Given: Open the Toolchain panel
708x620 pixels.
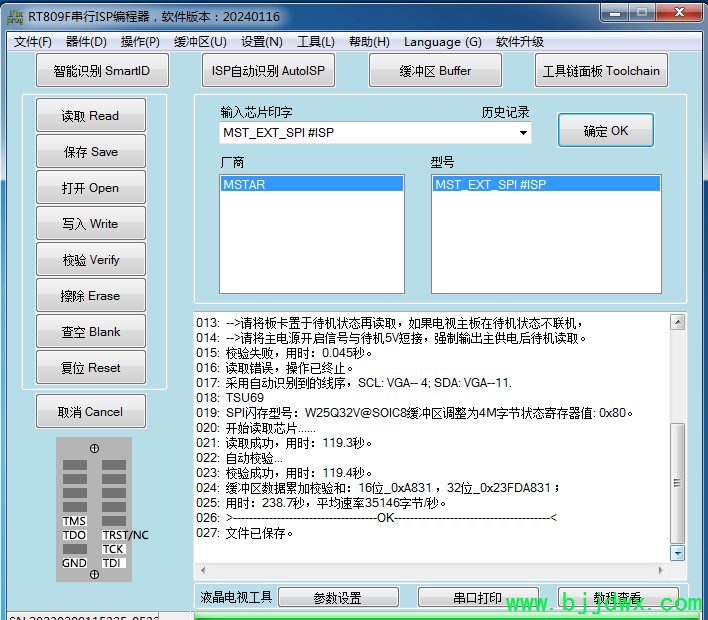Looking at the screenshot, I should click(601, 71).
